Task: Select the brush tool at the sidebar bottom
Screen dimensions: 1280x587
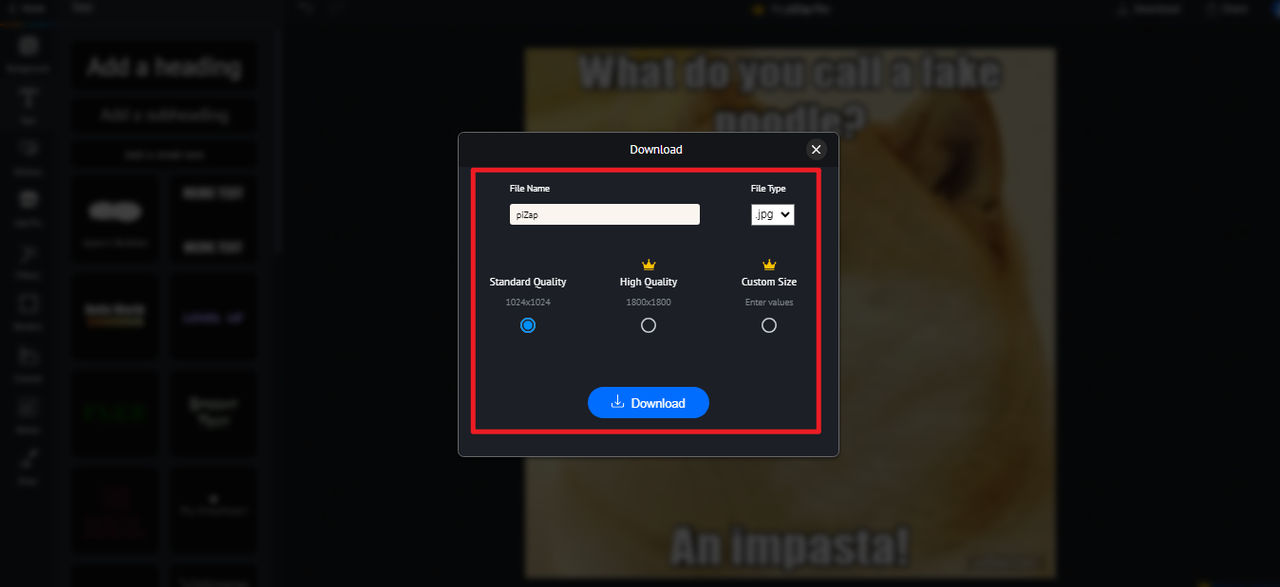Action: click(29, 463)
